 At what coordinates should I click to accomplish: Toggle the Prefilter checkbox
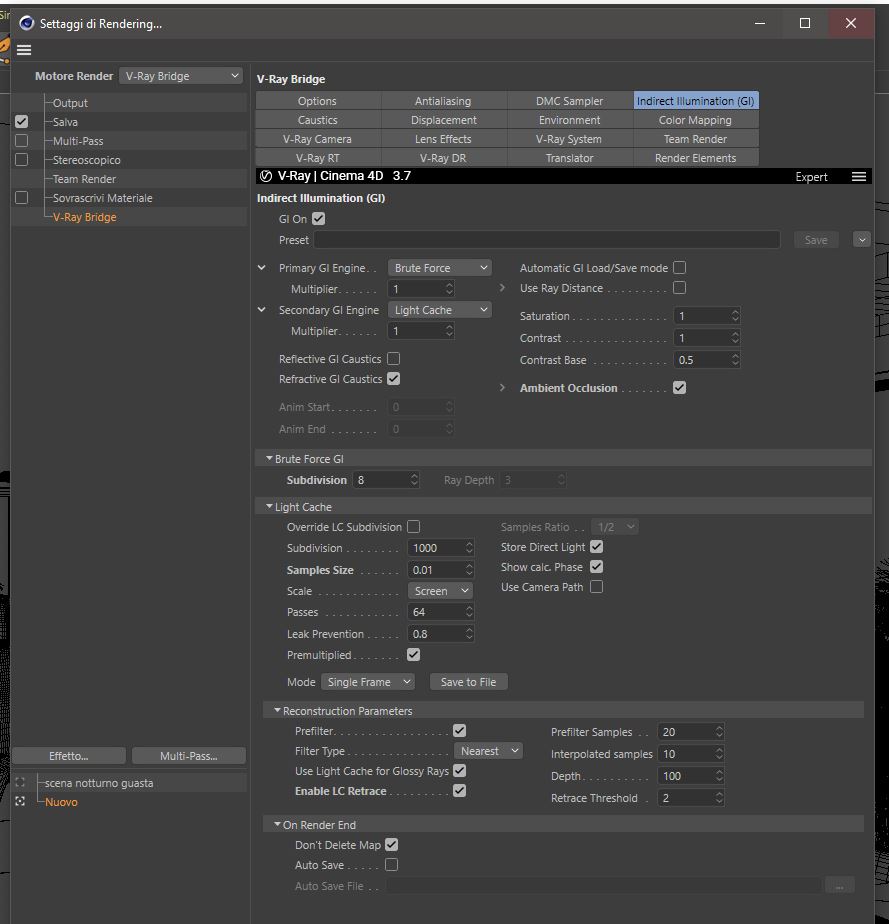click(x=460, y=731)
